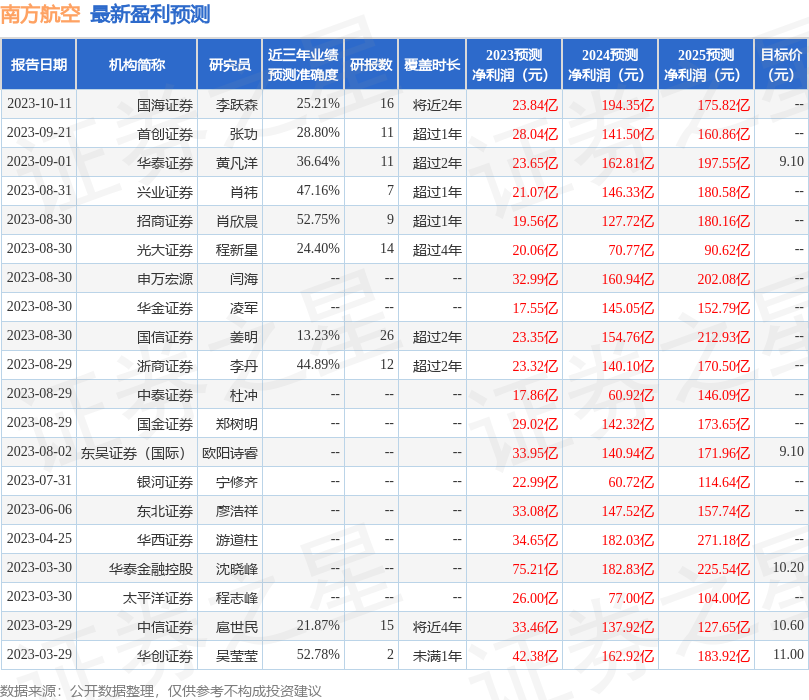The image size is (809, 700).
Task: Click researcher name 黄凡洋
Action: click(237, 163)
